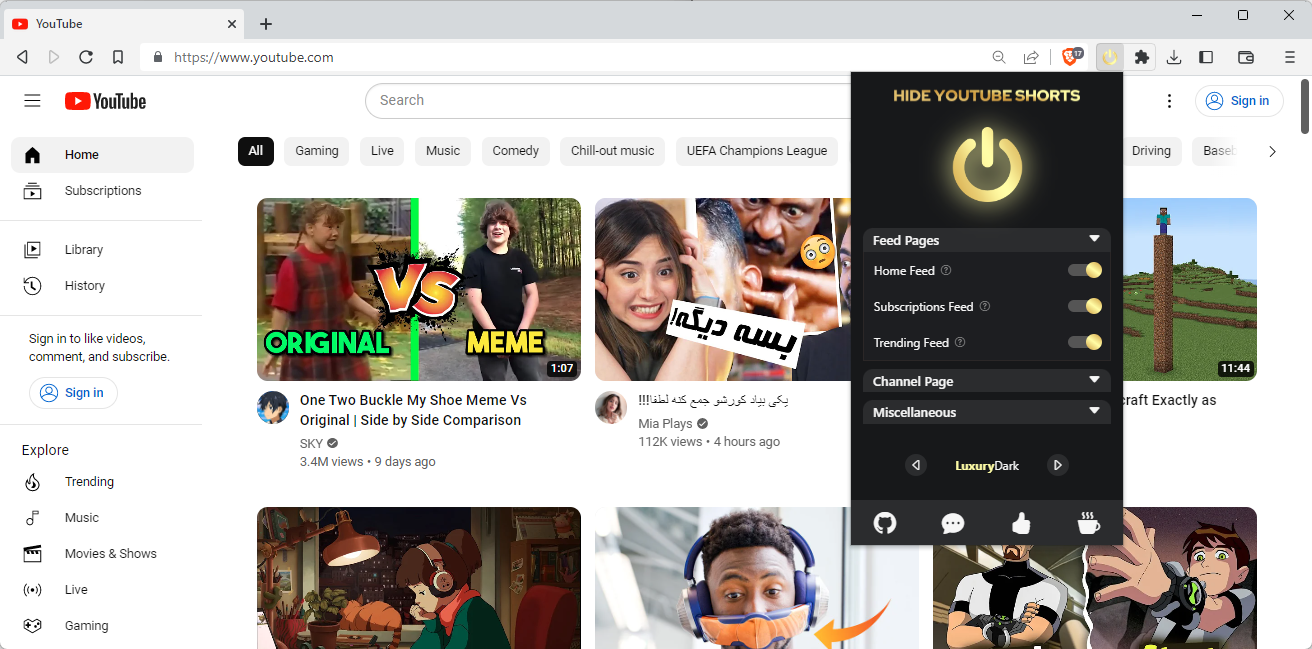Image resolution: width=1312 pixels, height=649 pixels.
Task: Open browser Downloads
Action: (1174, 58)
